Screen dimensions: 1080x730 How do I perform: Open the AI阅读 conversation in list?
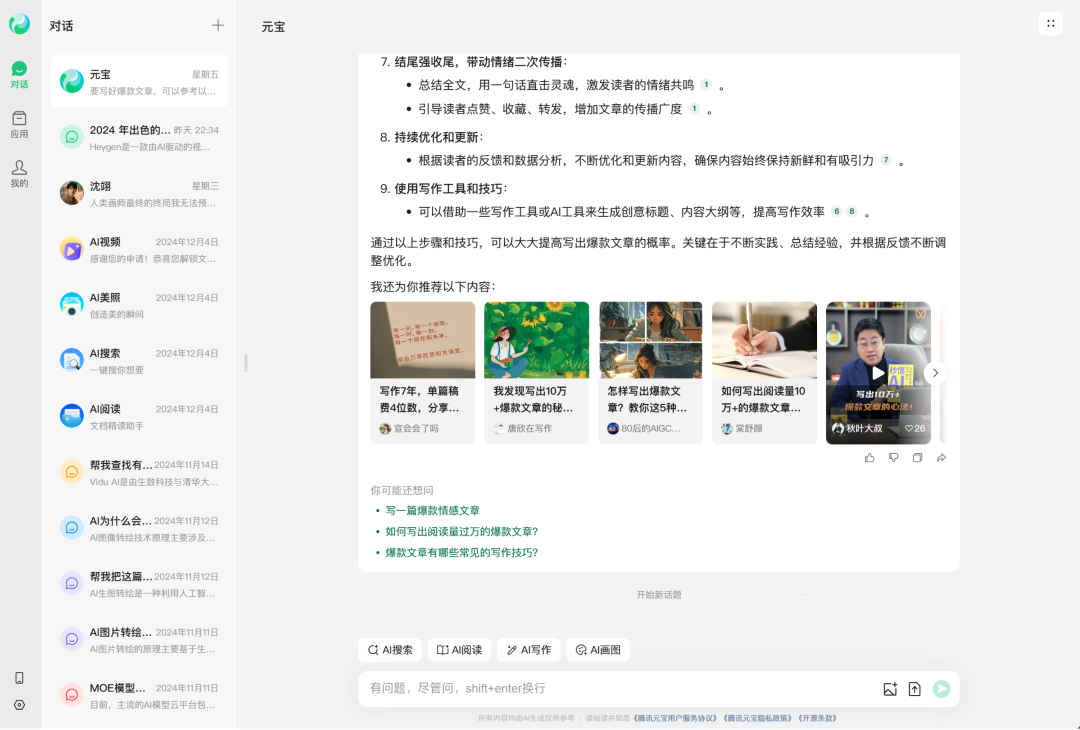coord(139,416)
